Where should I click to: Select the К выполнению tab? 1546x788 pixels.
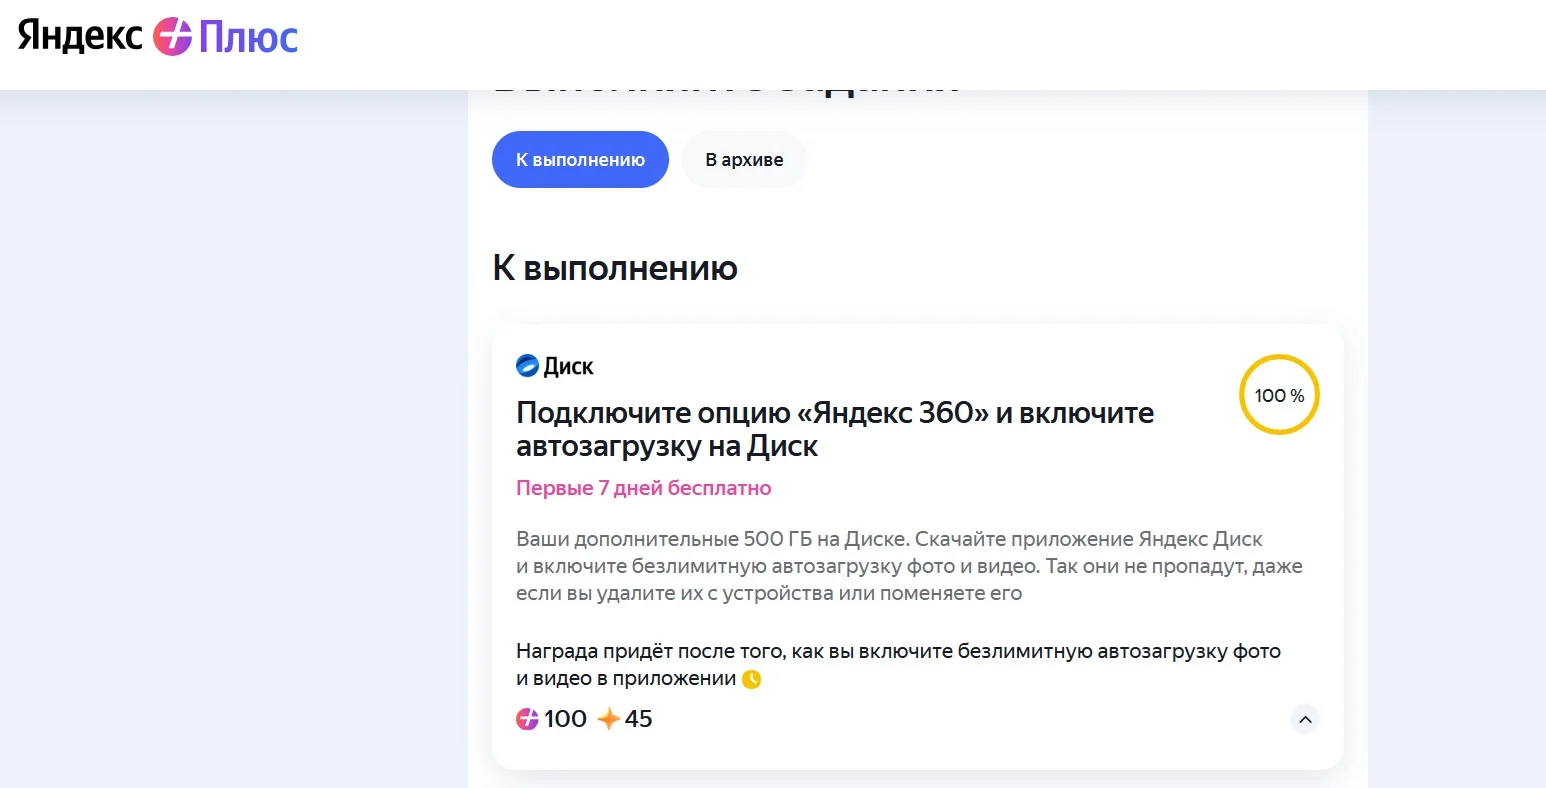tap(580, 160)
